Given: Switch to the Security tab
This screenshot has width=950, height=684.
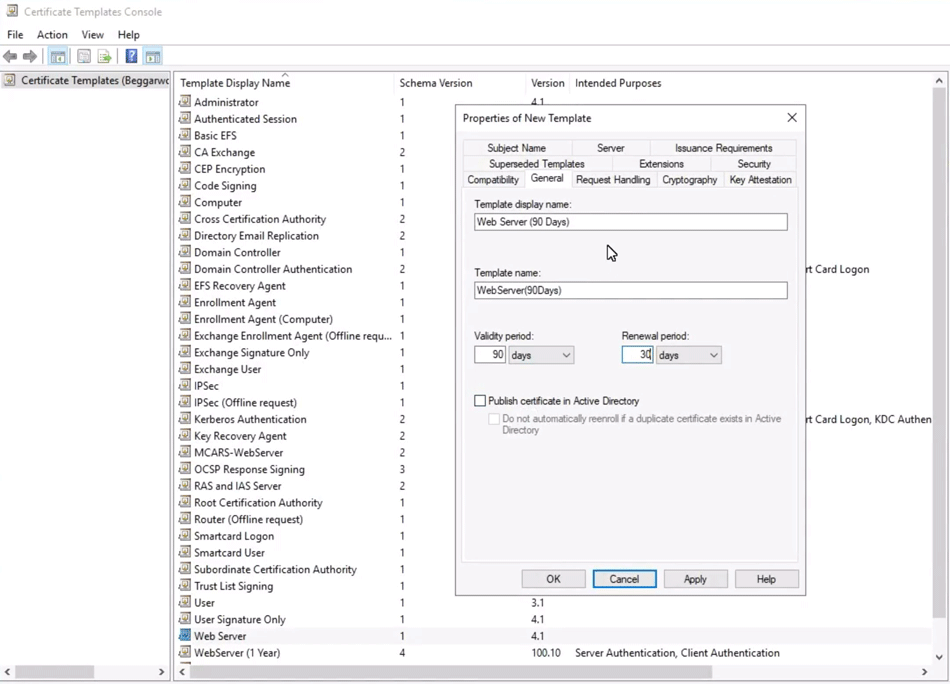Looking at the screenshot, I should [753, 164].
